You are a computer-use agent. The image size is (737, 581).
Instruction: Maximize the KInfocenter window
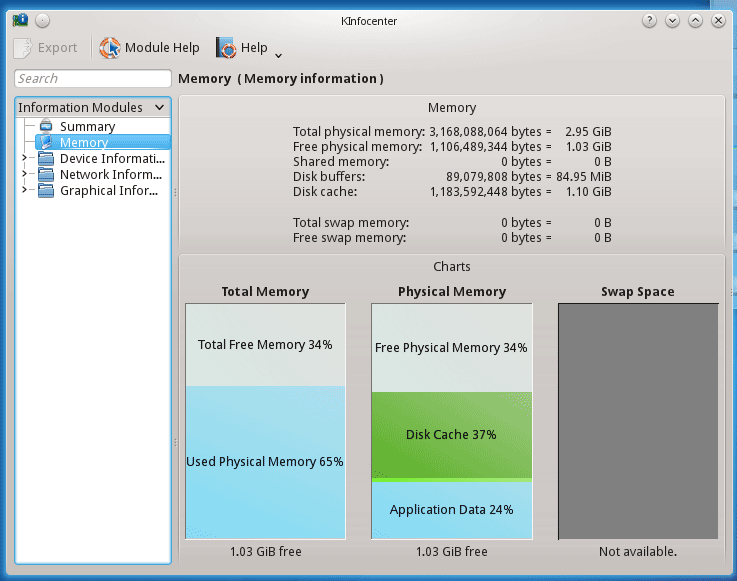695,21
